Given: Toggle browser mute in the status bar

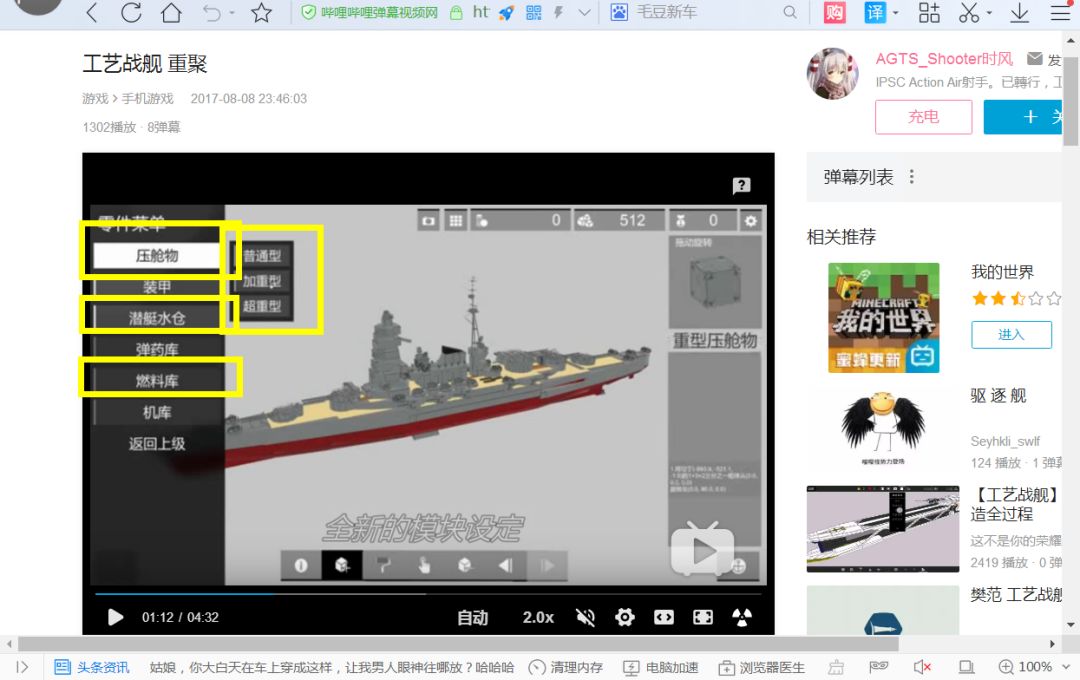Looking at the screenshot, I should point(922,667).
